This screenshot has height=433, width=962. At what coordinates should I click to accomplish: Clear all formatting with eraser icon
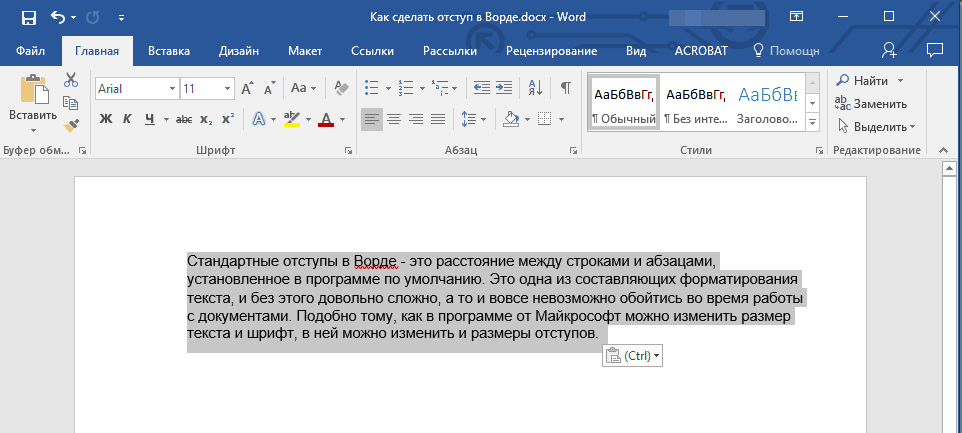pyautogui.click(x=341, y=88)
